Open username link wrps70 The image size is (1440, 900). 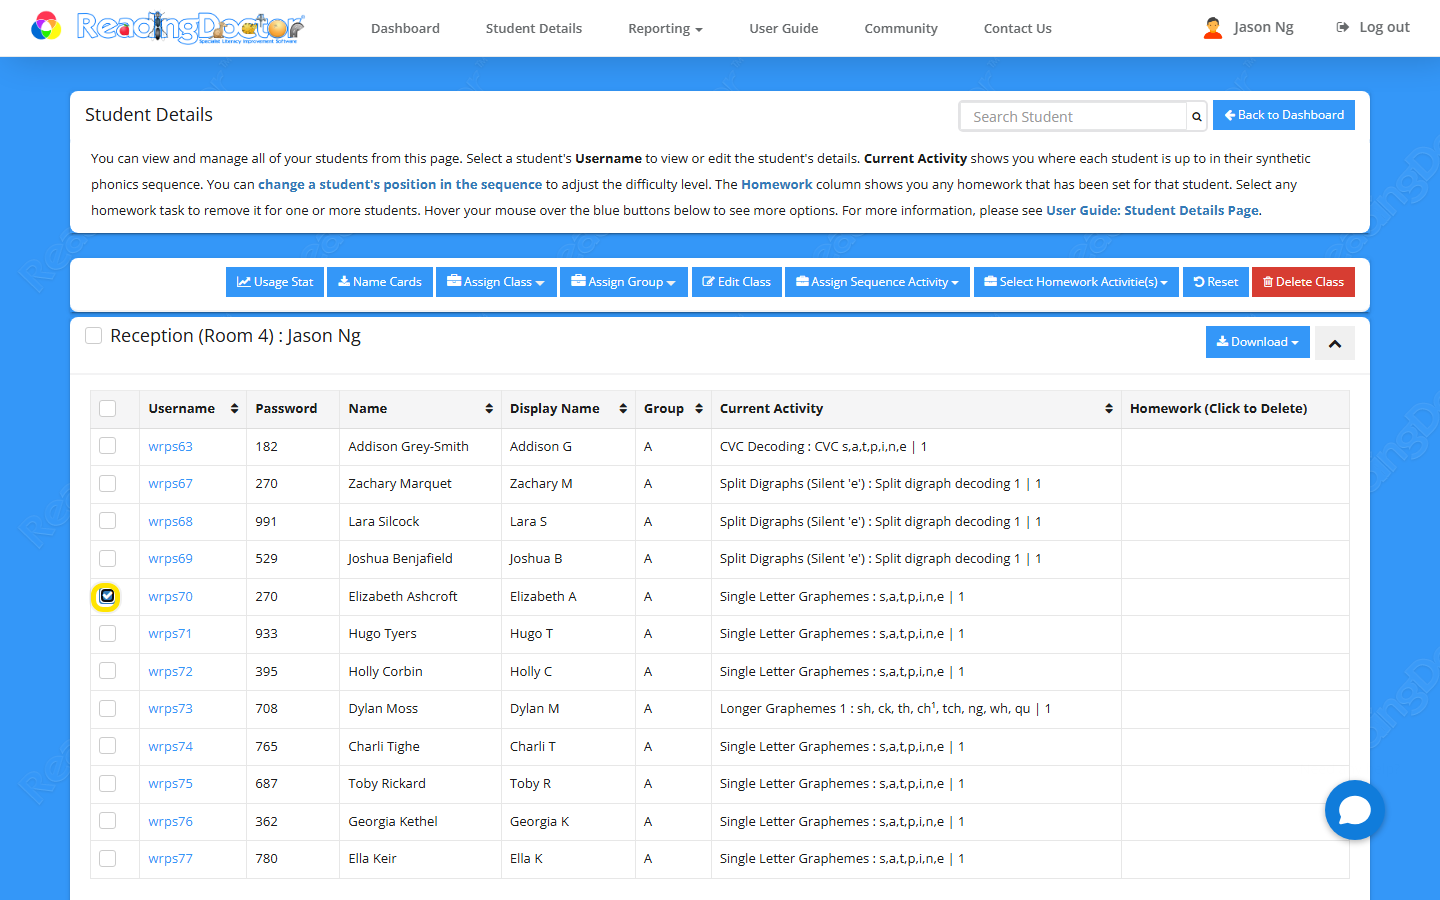170,596
